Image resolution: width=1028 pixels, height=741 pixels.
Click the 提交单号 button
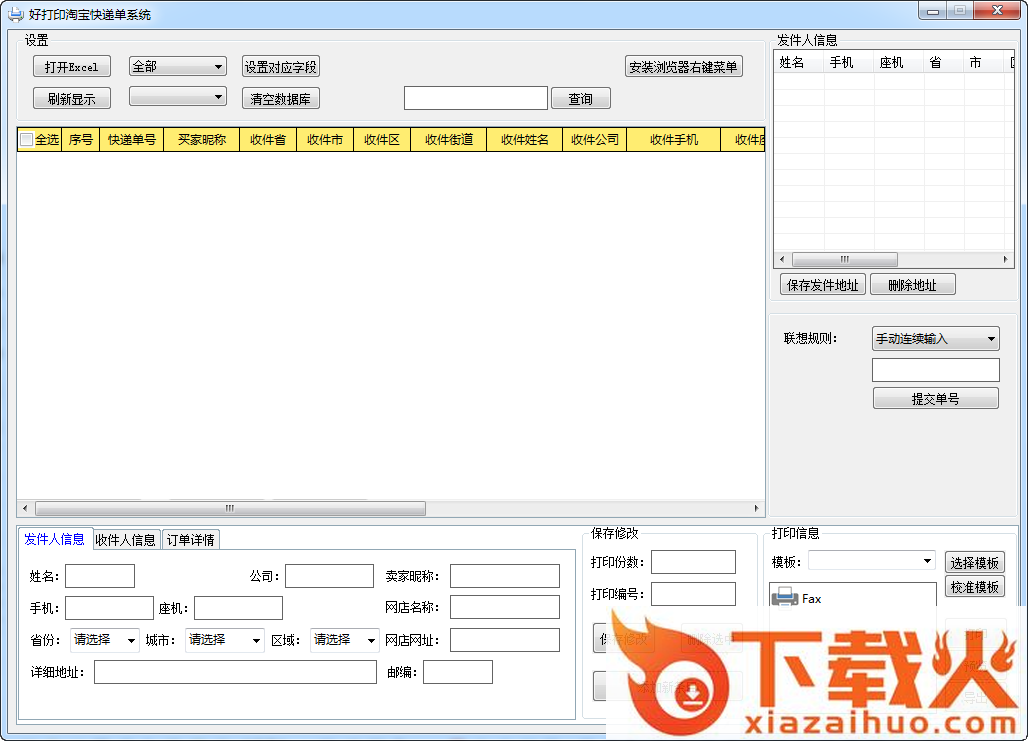[935, 399]
